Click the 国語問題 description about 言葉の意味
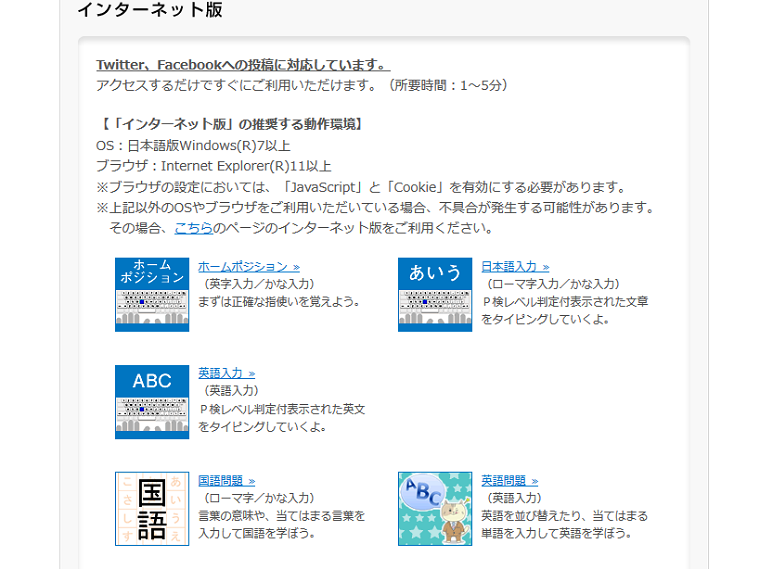This screenshot has height=569, width=760. click(281, 524)
